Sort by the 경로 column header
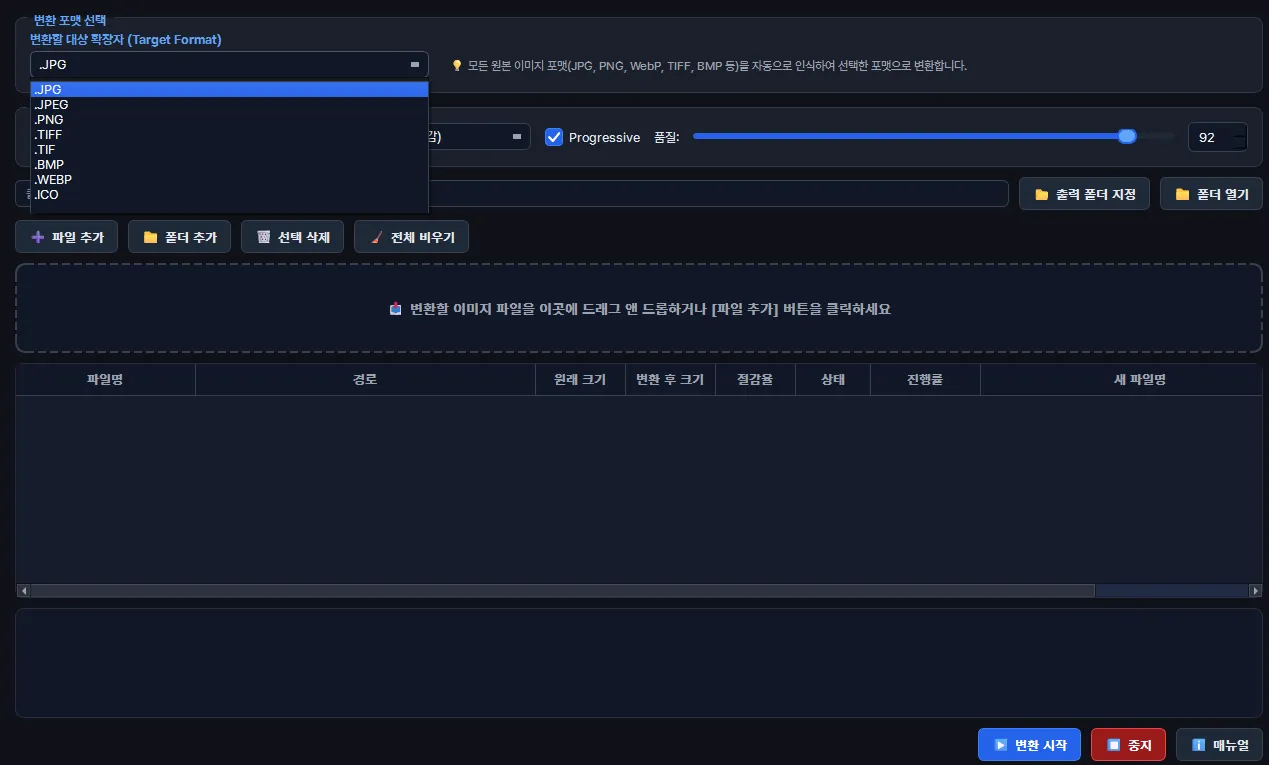Screen dimensions: 1269x765 (x=365, y=380)
